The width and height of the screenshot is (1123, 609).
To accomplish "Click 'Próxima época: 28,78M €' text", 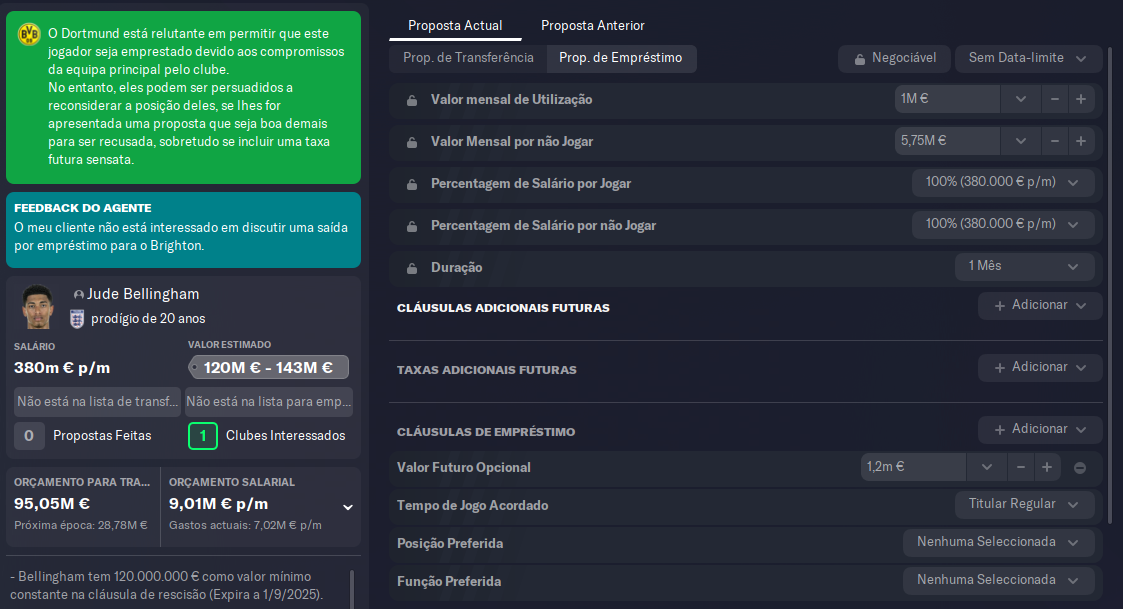I will coord(81,526).
